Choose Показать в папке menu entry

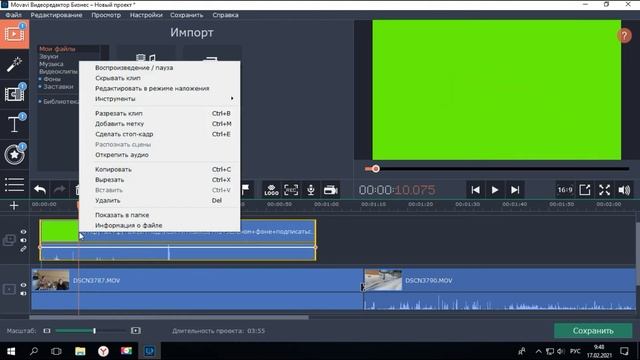pos(159,215)
